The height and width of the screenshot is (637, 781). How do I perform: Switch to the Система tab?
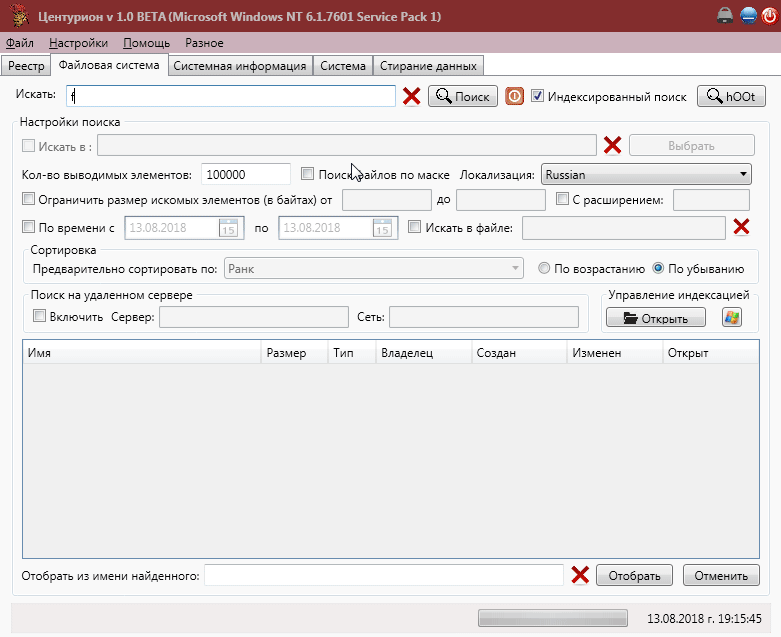343,66
